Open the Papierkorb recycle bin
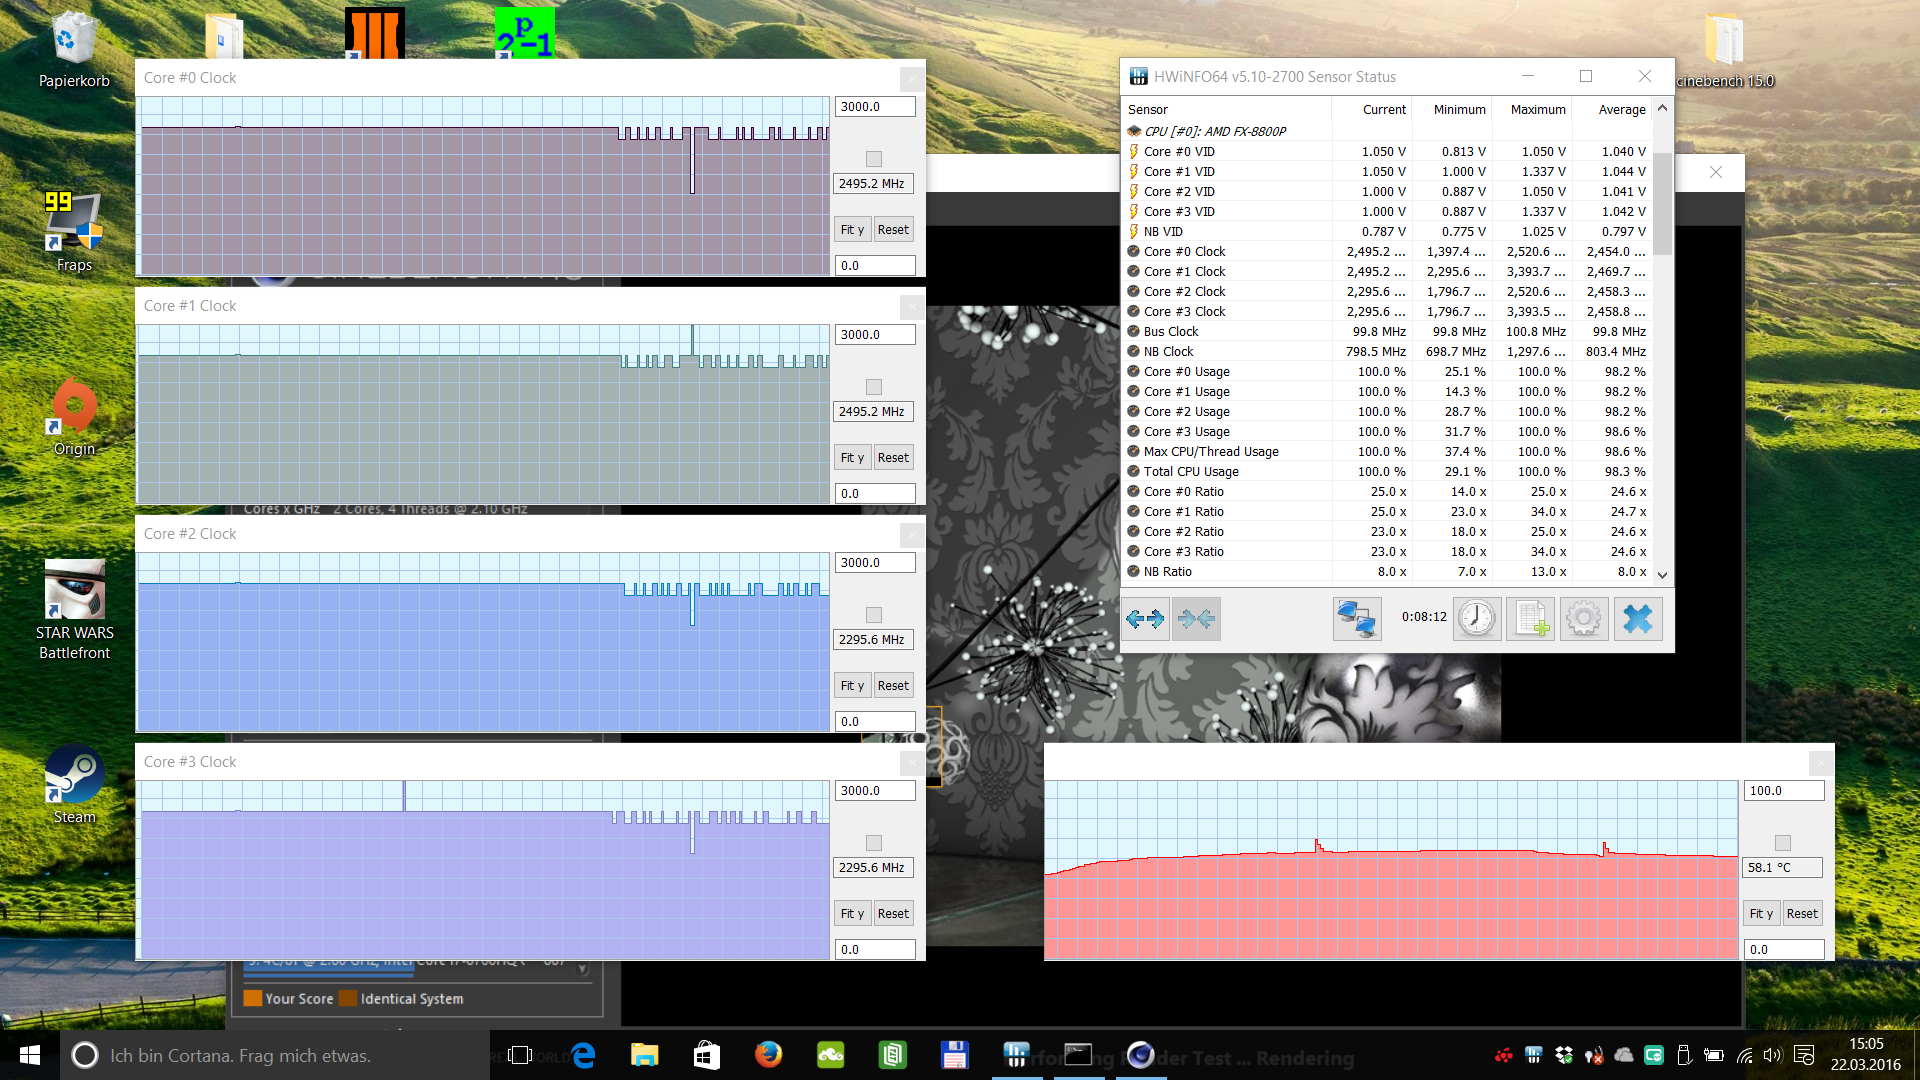 [74, 50]
